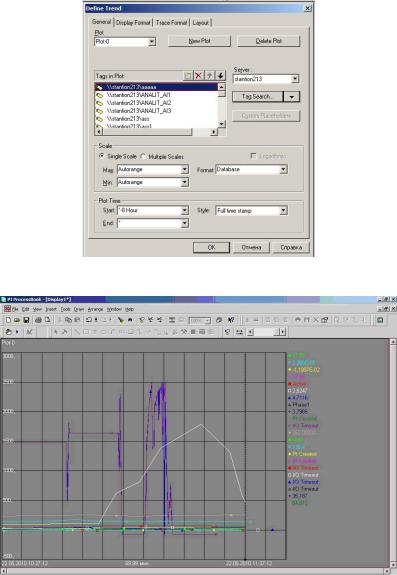Click the rightmost icon on ProcessBook top toolbar
Viewport: 397px width, 575px height.
[x=380, y=320]
